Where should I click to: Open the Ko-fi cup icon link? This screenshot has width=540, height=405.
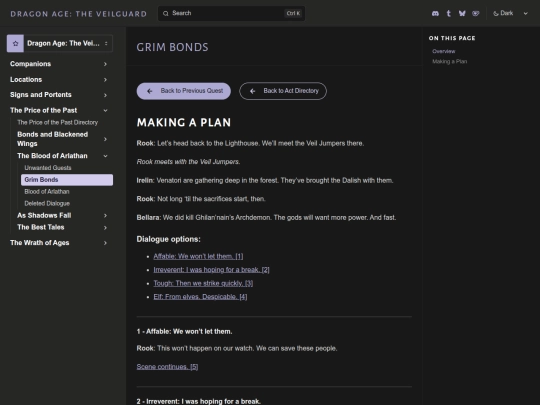point(476,13)
